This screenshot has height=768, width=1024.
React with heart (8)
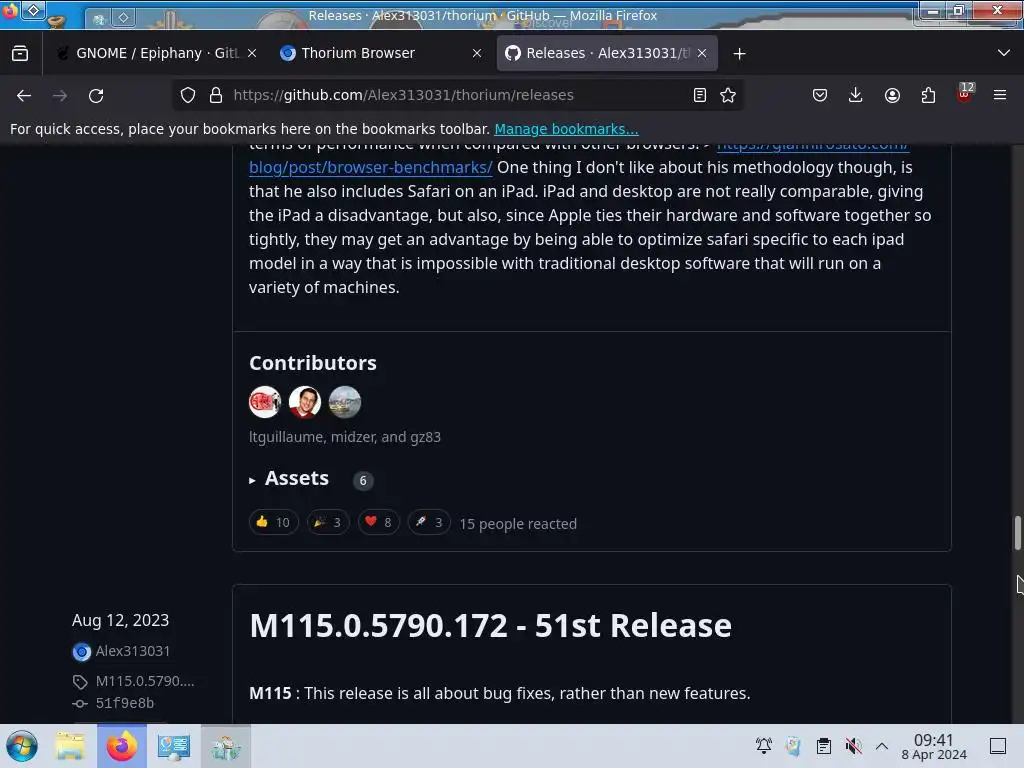coord(378,522)
